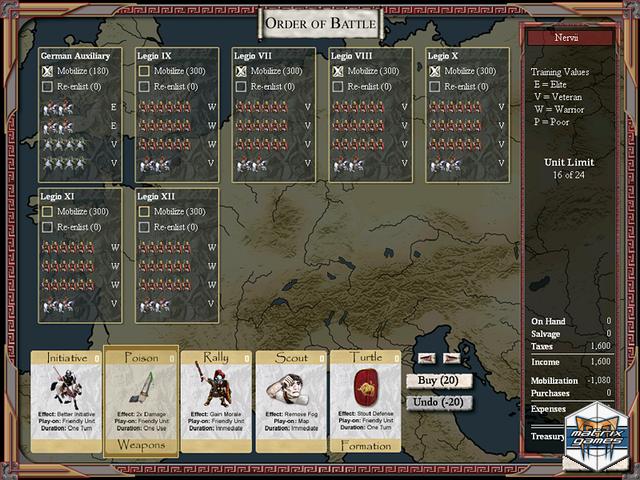640x480 pixels.
Task: Check Re-enlist for Legio VII
Action: click(242, 87)
